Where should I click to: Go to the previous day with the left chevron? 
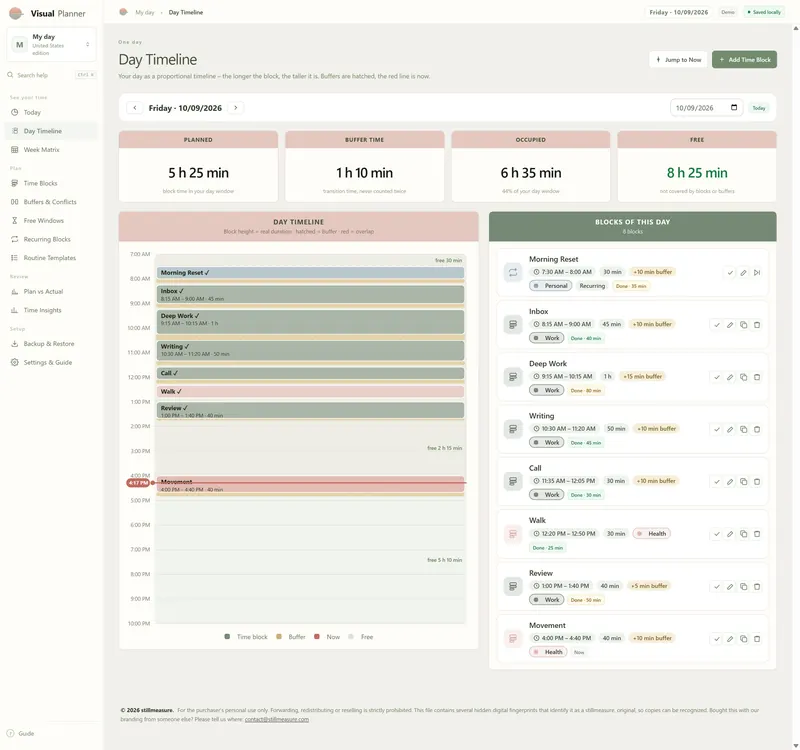click(x=135, y=108)
